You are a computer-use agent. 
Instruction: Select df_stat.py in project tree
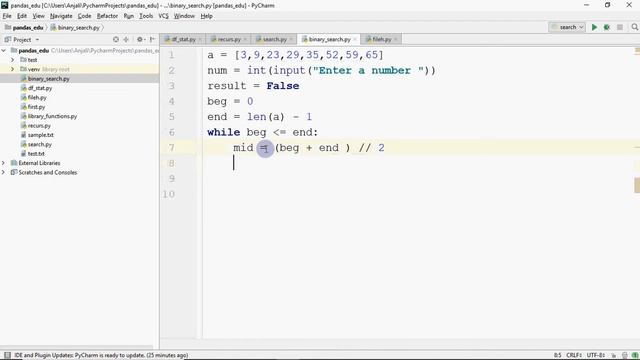tap(40, 88)
